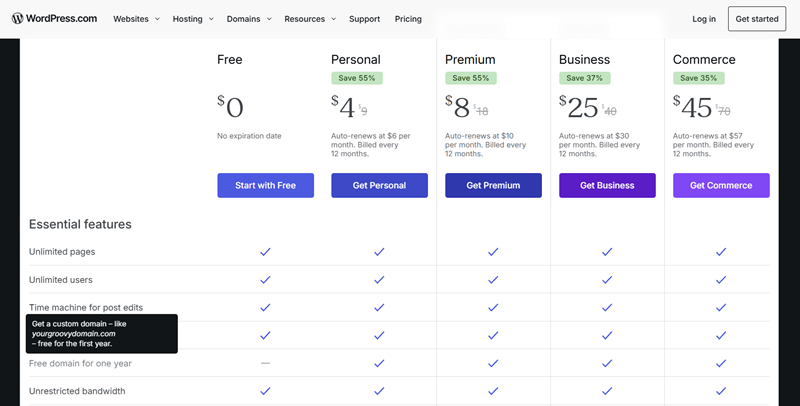Click Unlimited users checkmark under Free
The height and width of the screenshot is (406, 800).
pyautogui.click(x=265, y=280)
